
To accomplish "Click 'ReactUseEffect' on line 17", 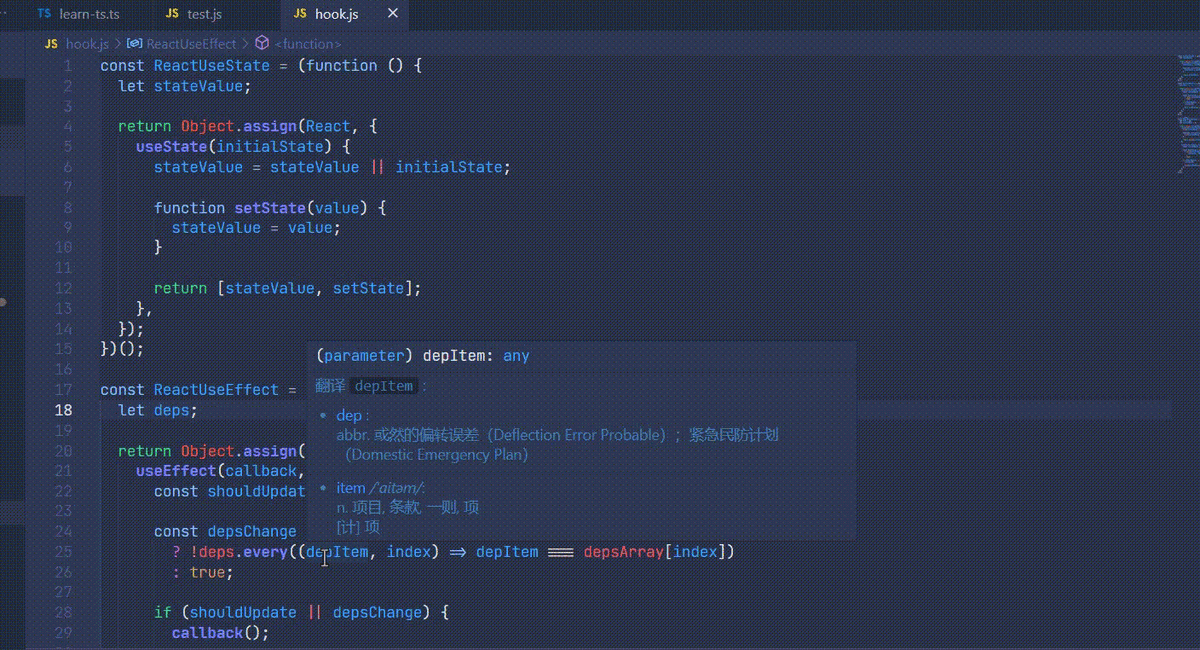I will [216, 390].
